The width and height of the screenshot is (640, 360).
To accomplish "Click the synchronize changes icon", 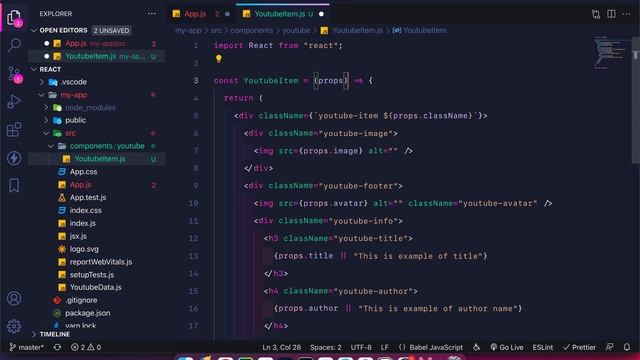I will tap(57, 347).
